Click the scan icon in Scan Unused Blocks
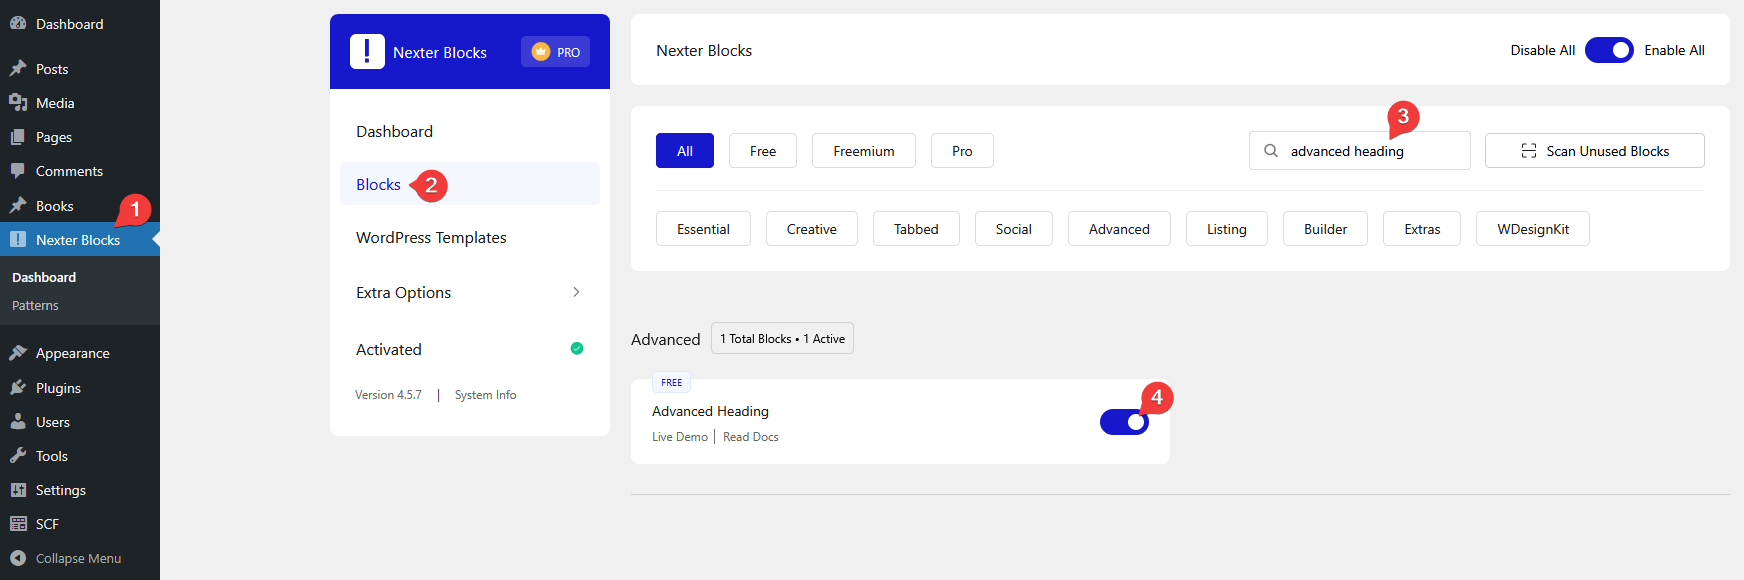 pos(1529,151)
